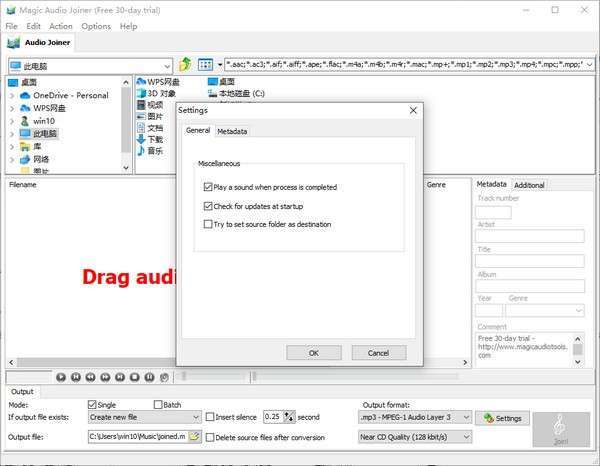Click the browse output file folder icon

(x=194, y=436)
